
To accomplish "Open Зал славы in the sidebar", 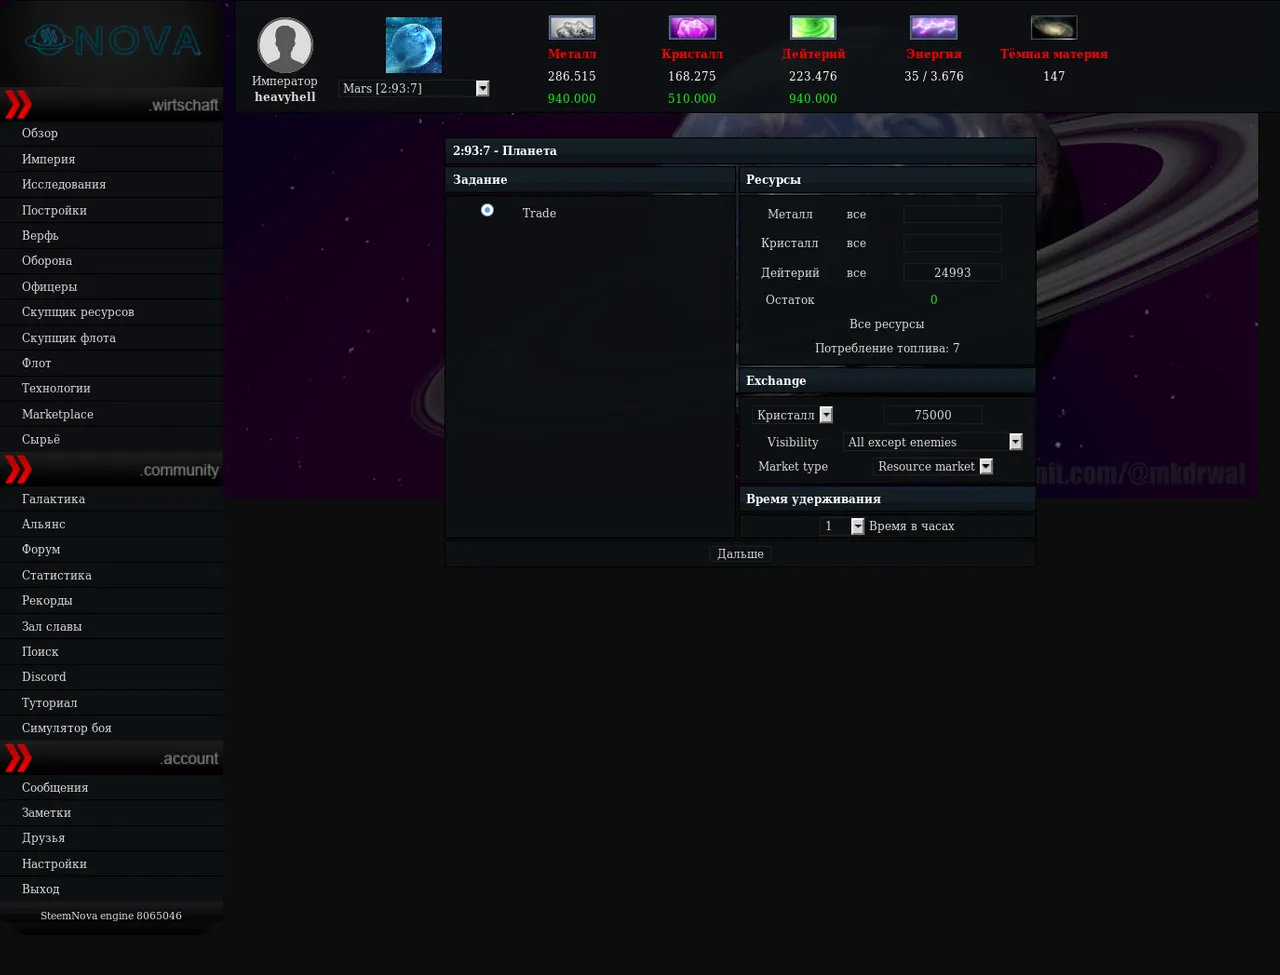I will pyautogui.click(x=111, y=626).
